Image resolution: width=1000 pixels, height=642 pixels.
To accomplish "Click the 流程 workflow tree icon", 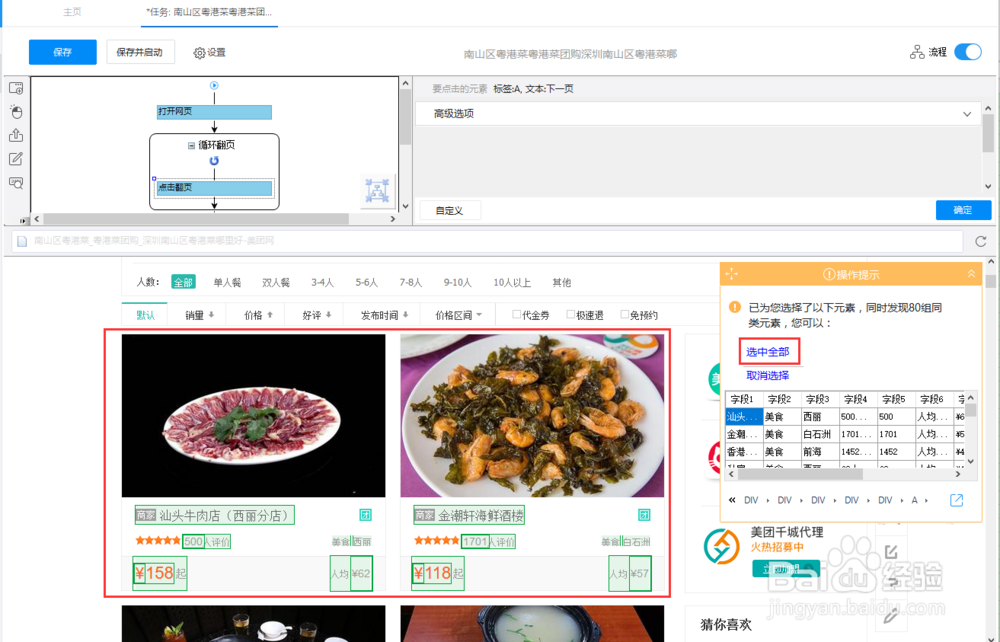I will (917, 52).
